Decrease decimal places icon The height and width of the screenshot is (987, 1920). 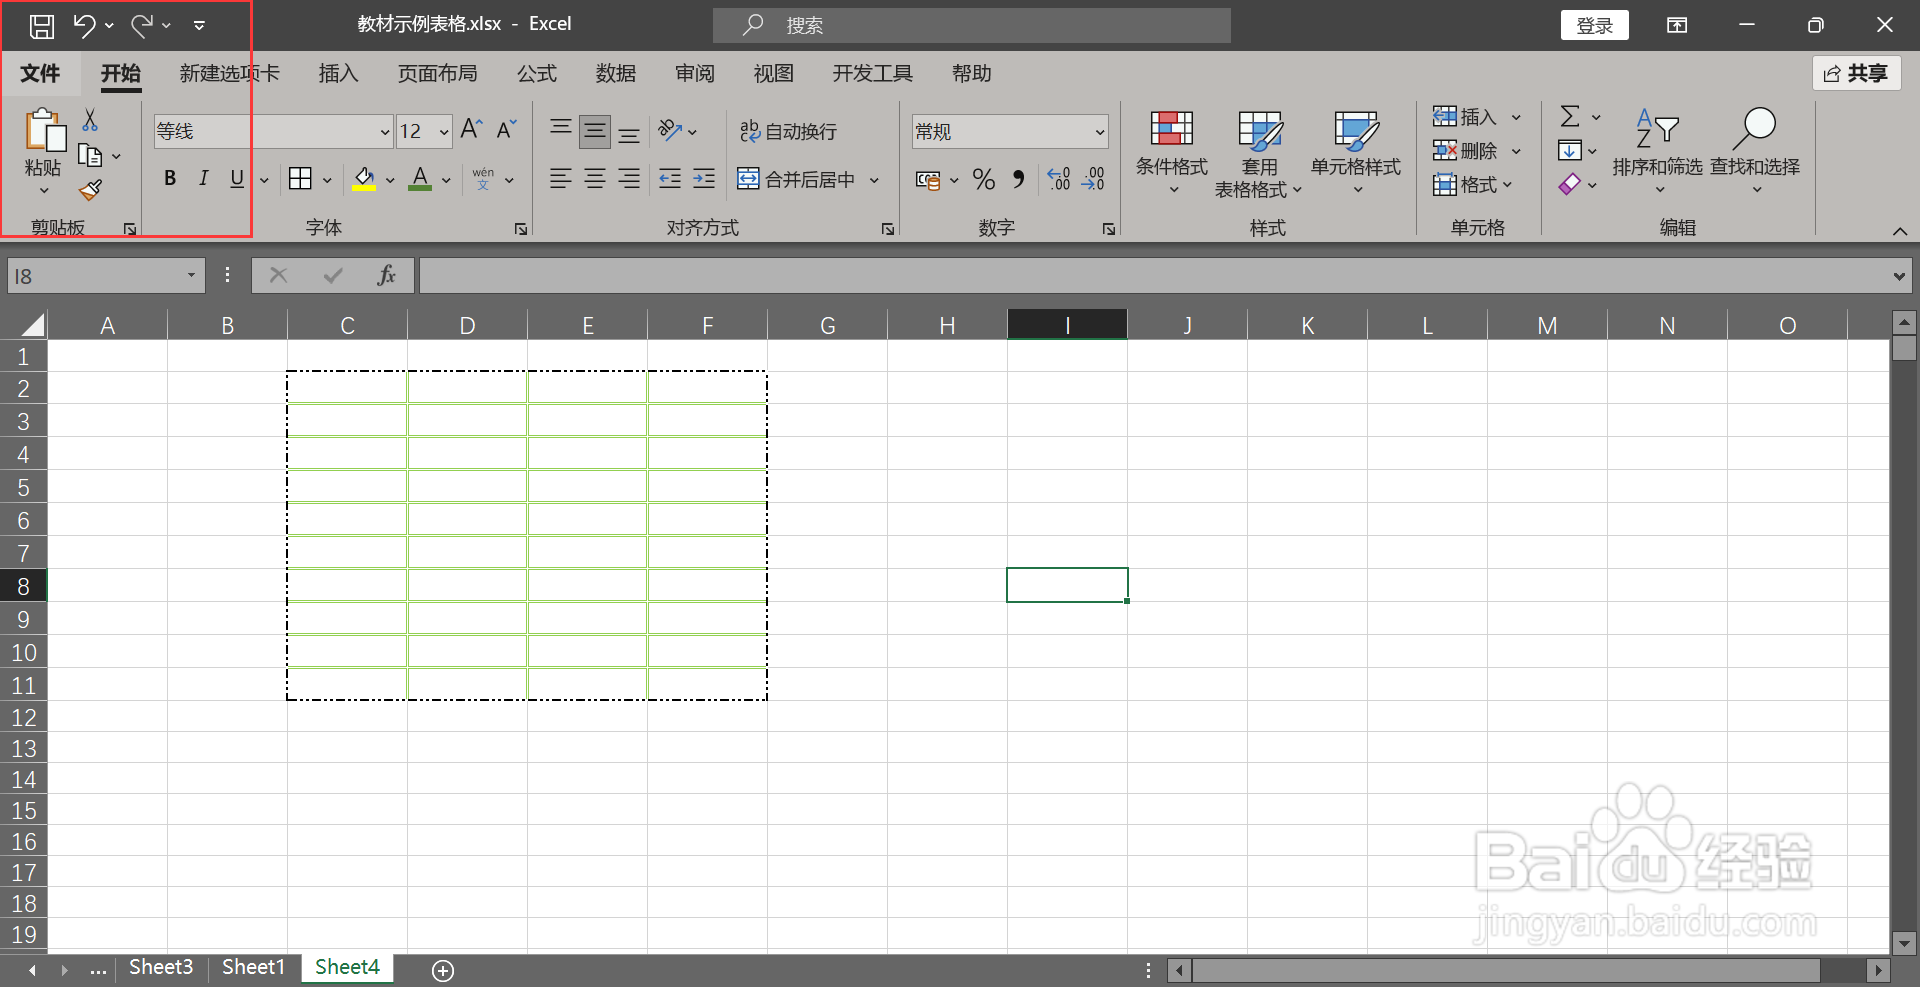1093,179
